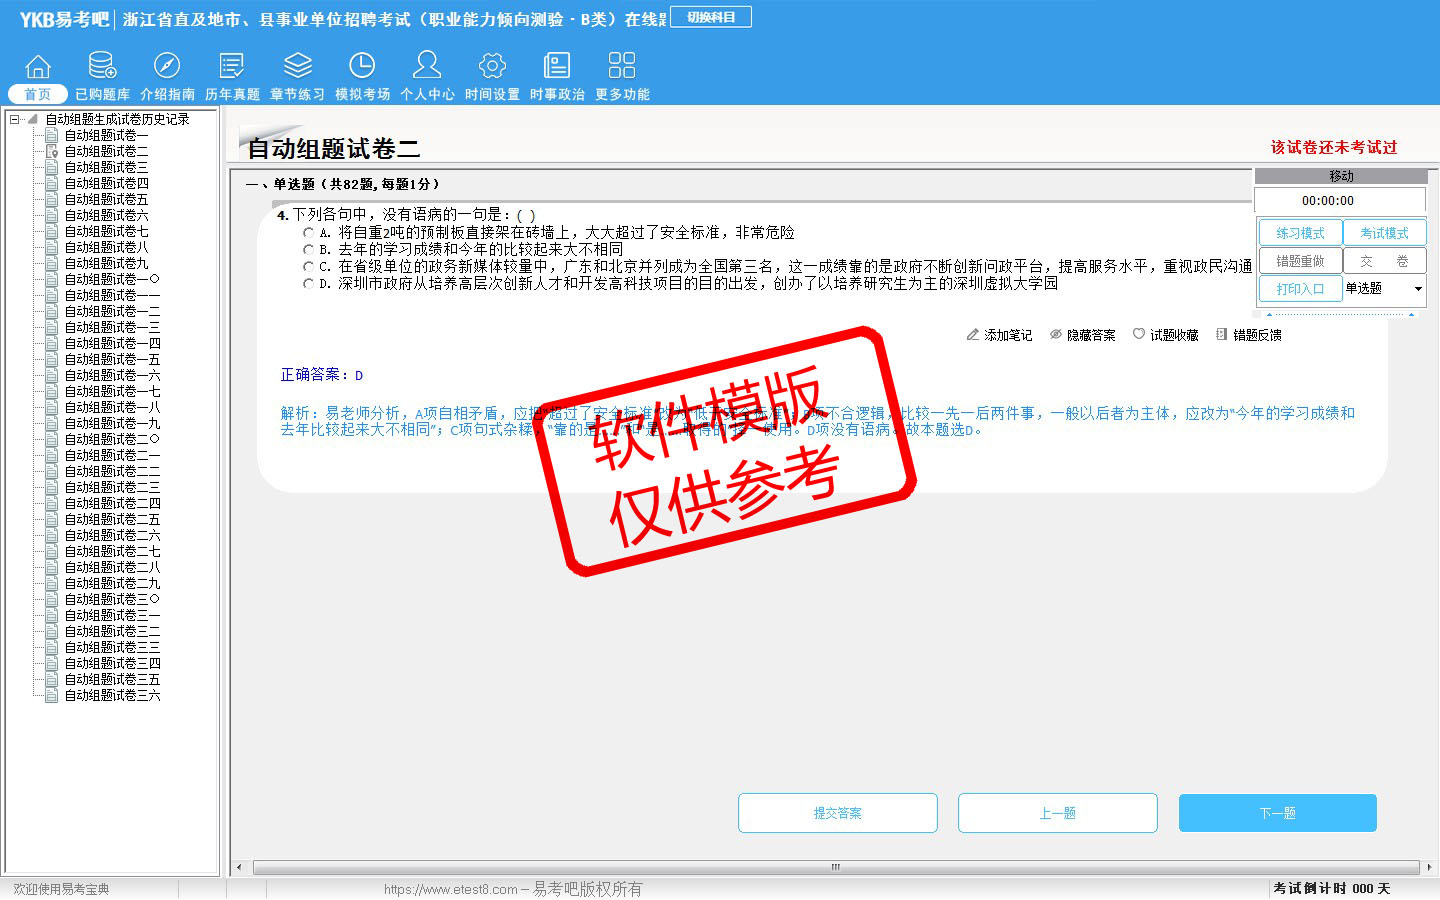Switch to 练习模式 practice mode
Viewport: 1440px width, 900px height.
tap(1300, 233)
